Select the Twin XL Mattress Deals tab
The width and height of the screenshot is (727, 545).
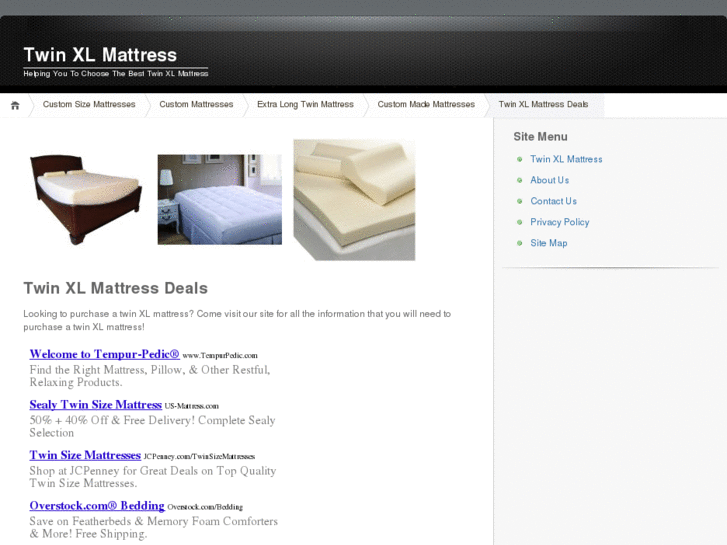[x=543, y=104]
